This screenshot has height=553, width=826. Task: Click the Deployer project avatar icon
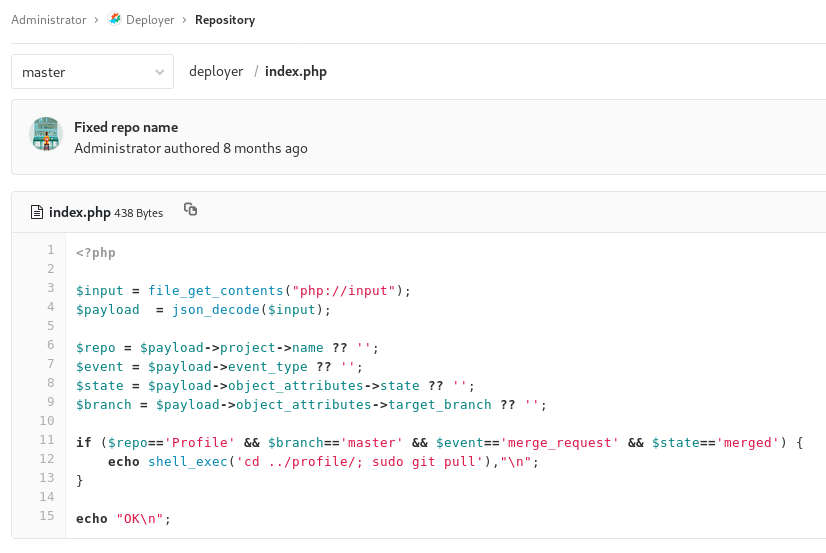tap(116, 20)
